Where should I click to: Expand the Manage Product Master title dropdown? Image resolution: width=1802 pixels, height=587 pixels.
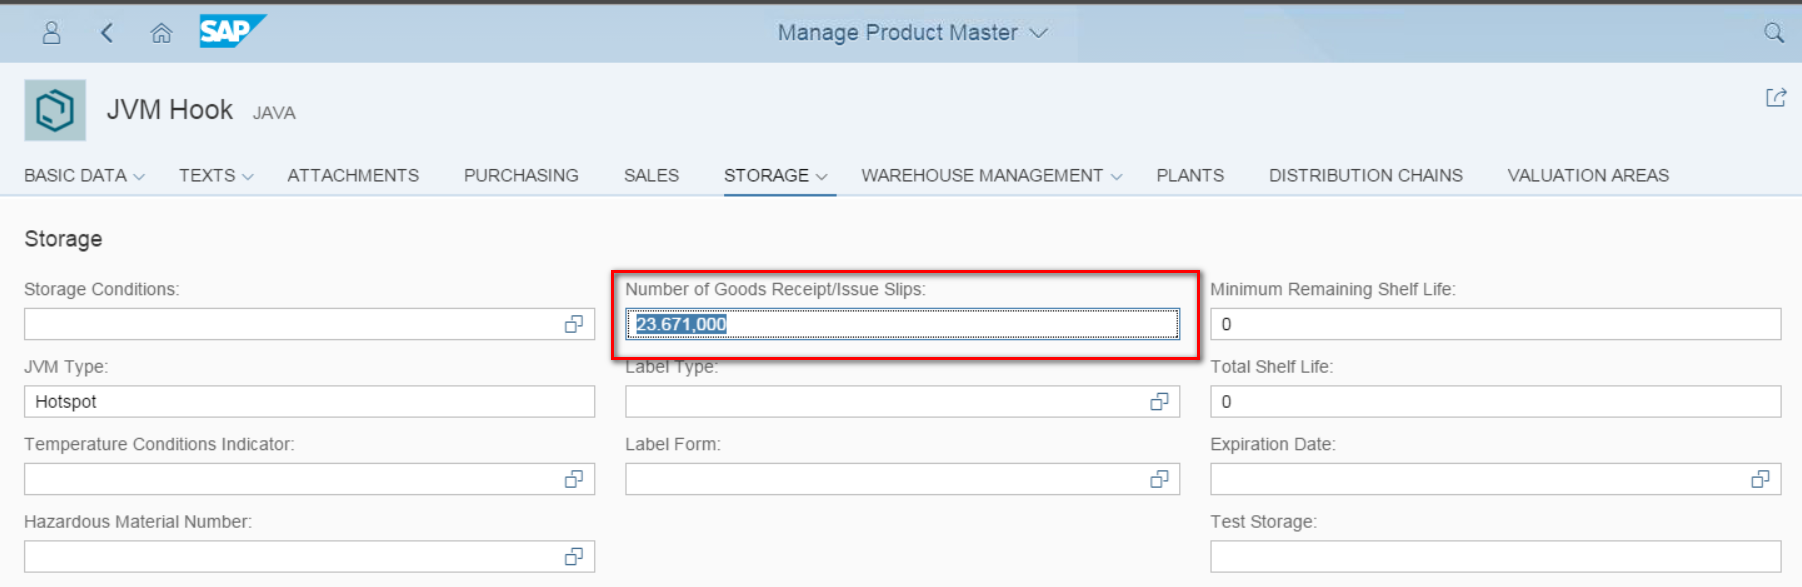[1039, 33]
